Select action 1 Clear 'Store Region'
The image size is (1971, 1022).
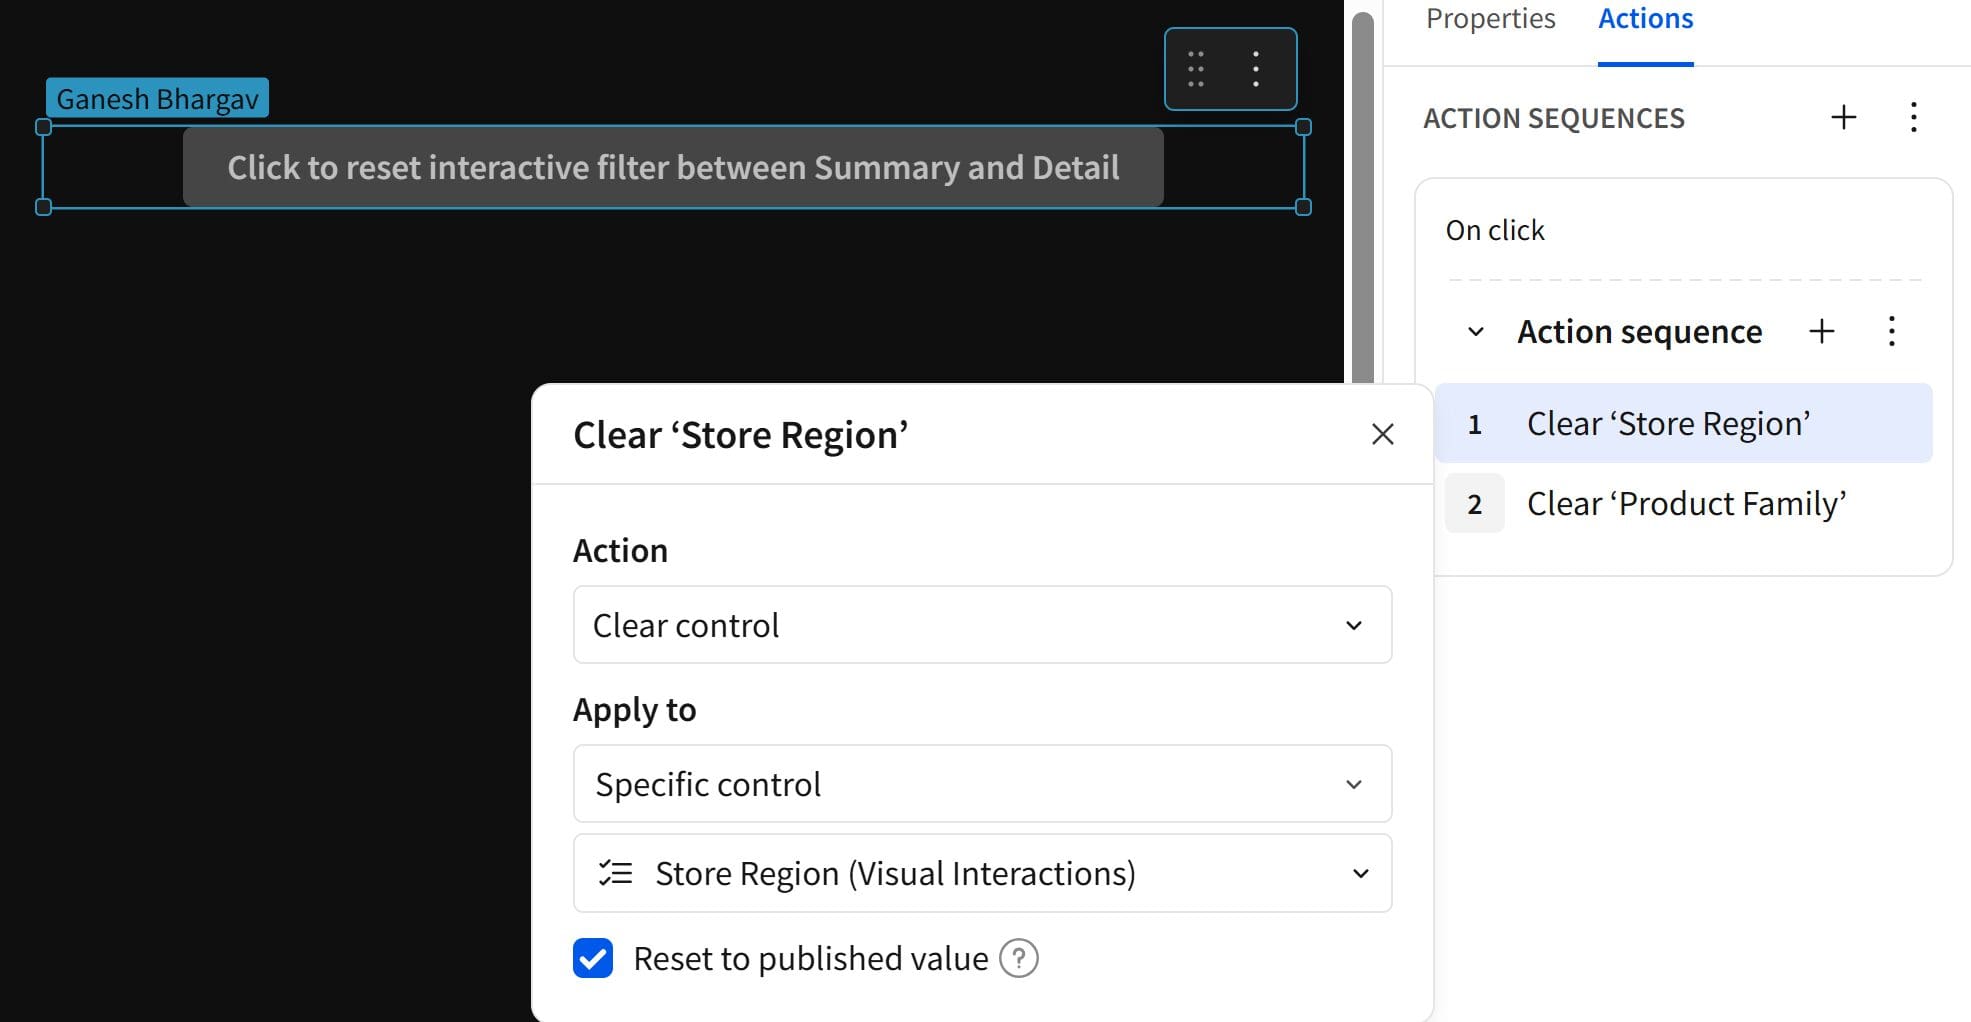[x=1684, y=423]
